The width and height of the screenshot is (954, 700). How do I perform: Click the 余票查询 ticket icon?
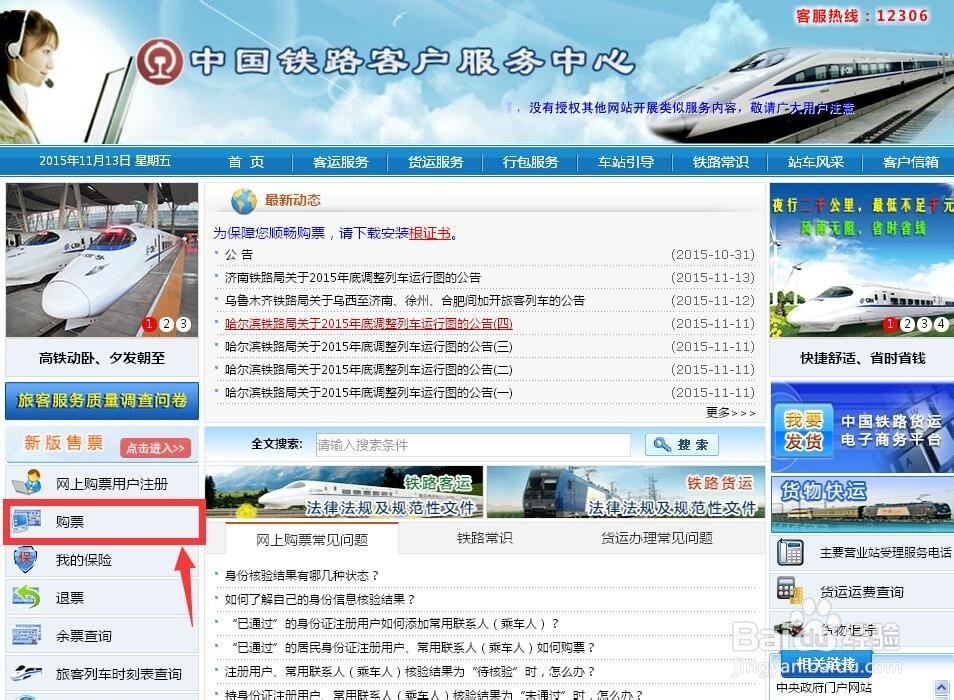pos(27,636)
